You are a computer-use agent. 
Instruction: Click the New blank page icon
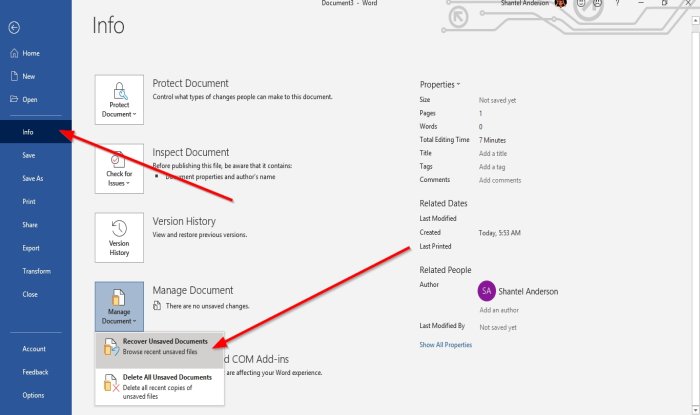click(x=14, y=76)
